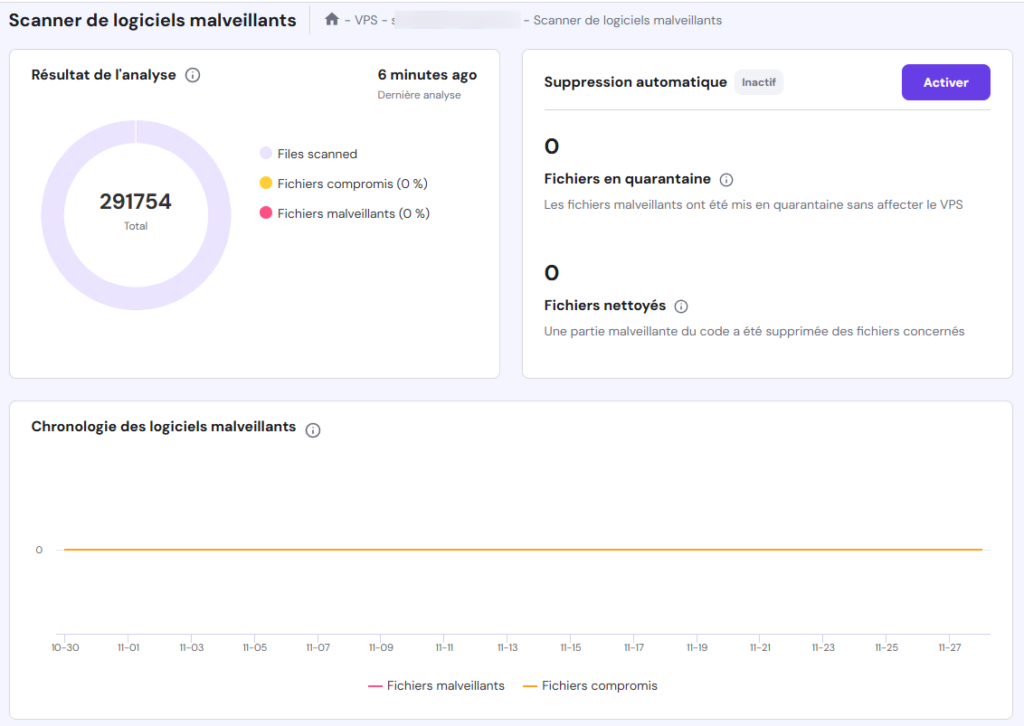Click the donut chart total 291754

(136, 202)
